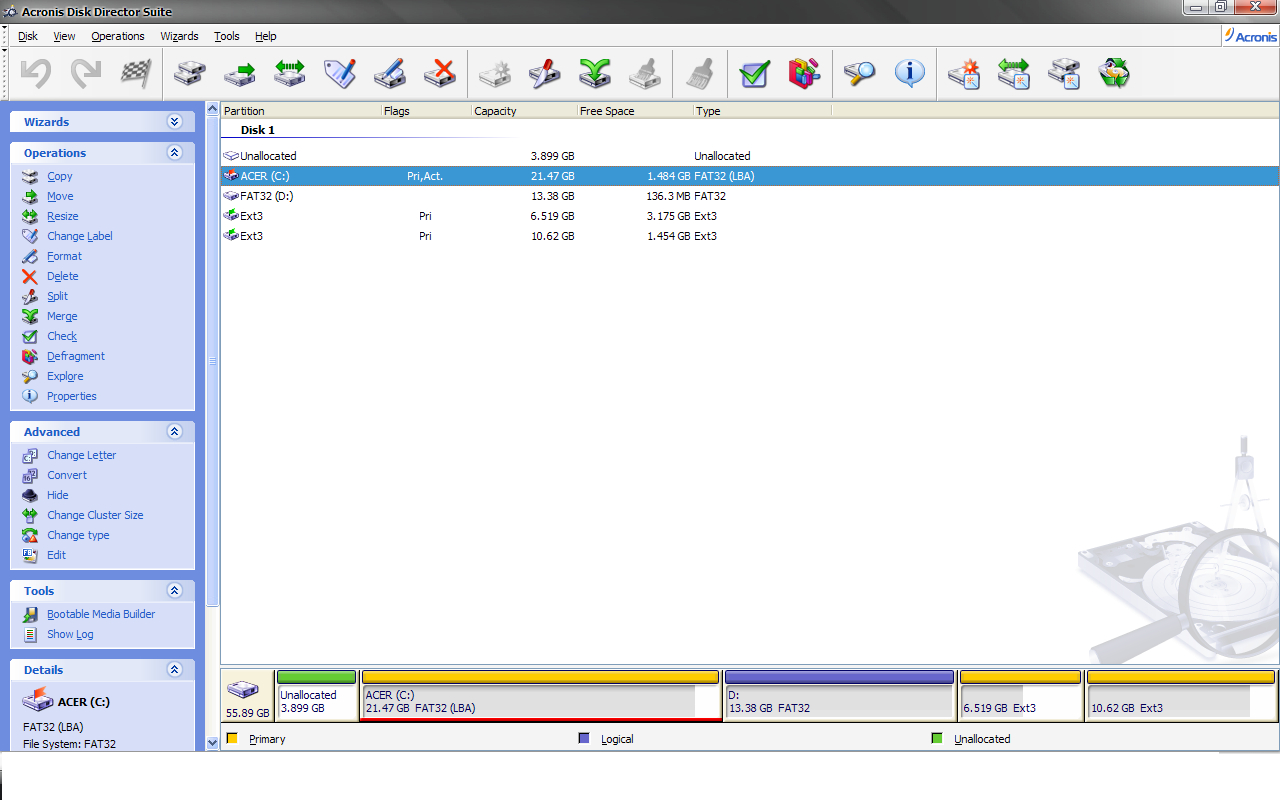
Task: Click Change Label link in sidebar
Action: pos(80,236)
